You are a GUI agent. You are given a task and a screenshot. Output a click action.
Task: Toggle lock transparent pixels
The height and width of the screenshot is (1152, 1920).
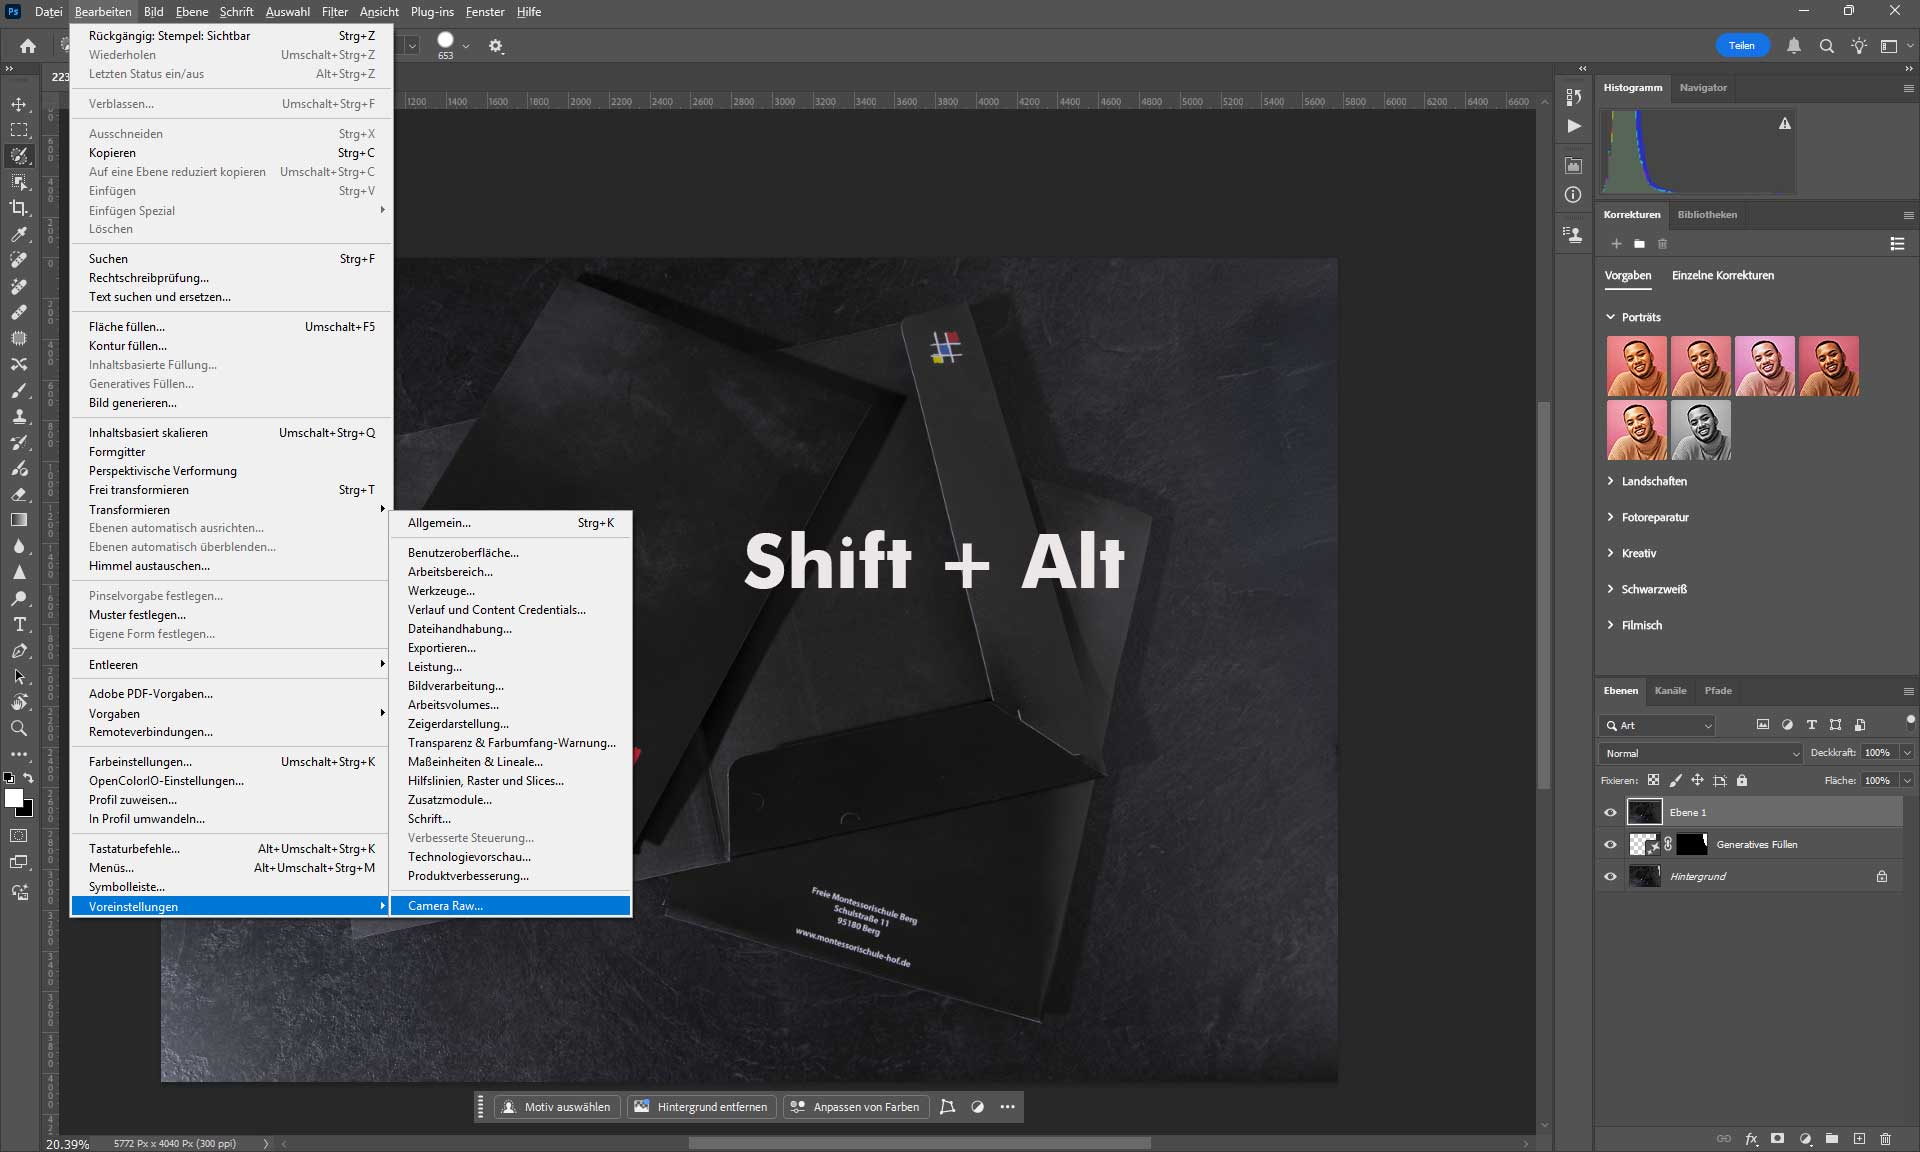point(1653,780)
